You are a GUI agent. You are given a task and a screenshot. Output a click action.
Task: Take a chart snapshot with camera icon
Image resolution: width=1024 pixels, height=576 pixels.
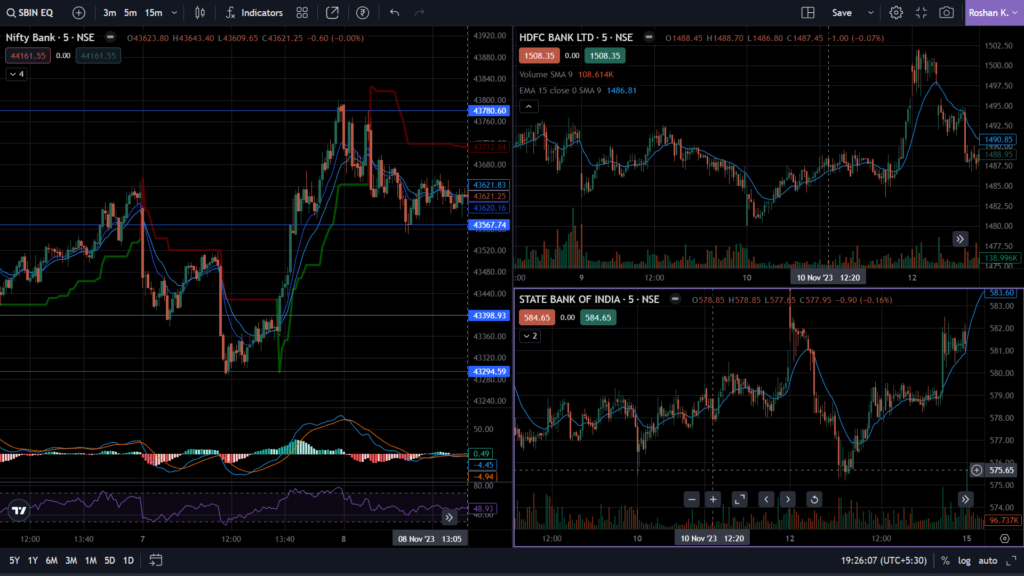coord(946,12)
